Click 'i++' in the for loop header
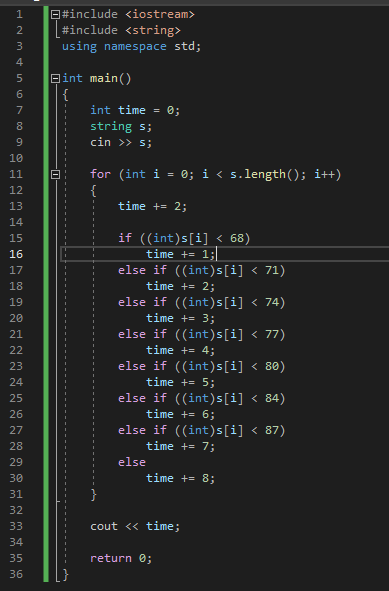 [x=324, y=174]
